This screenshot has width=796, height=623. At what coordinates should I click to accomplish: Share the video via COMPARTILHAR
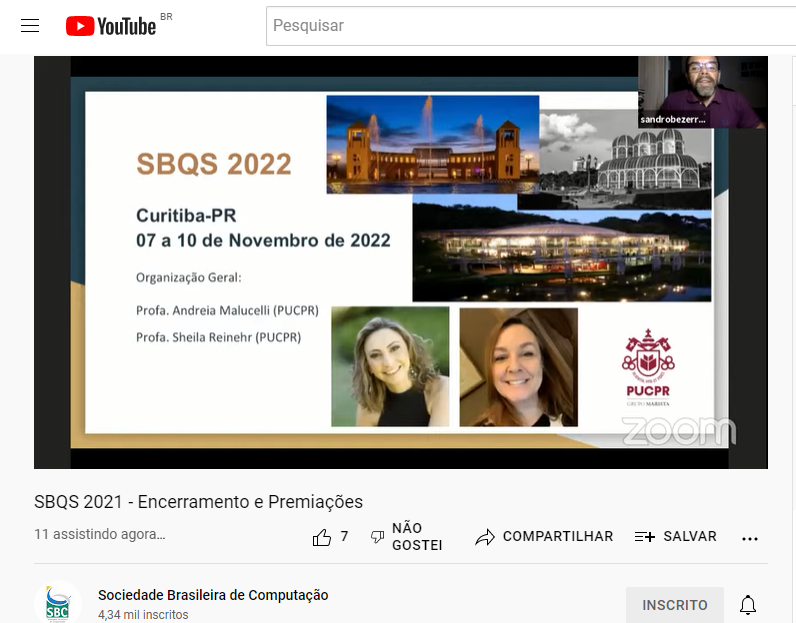(x=544, y=537)
